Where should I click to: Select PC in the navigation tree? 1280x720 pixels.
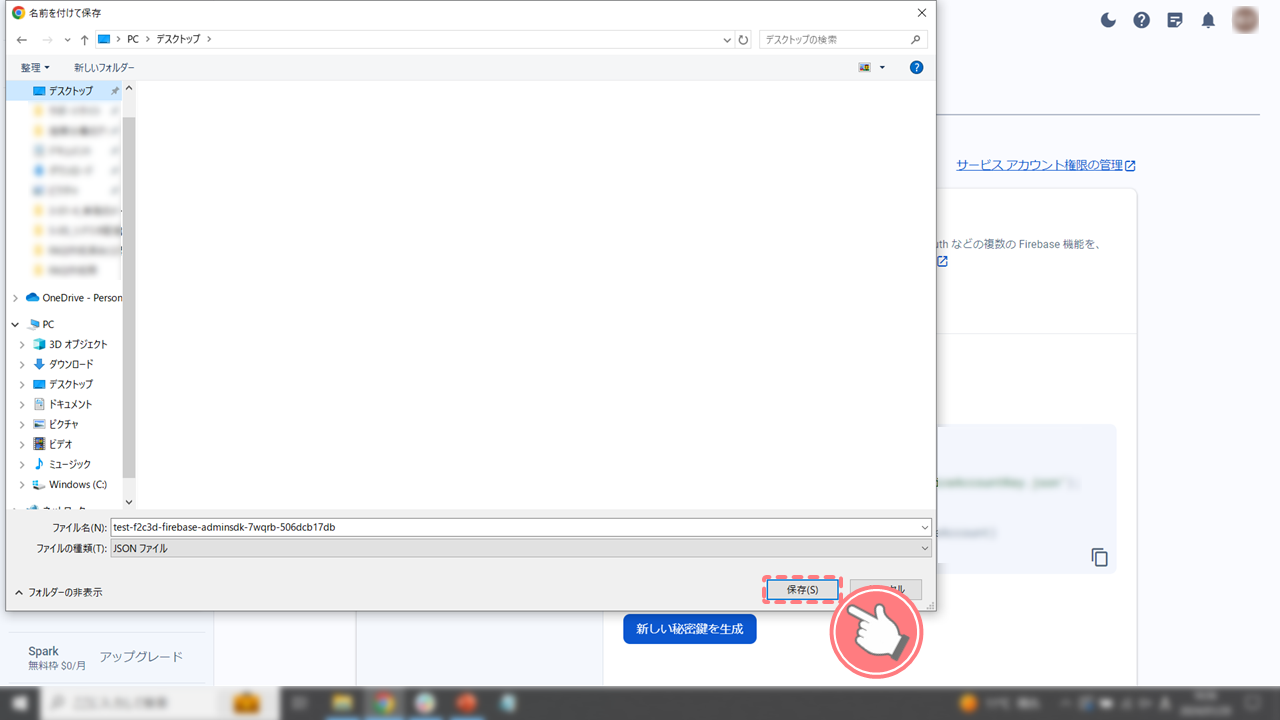[x=41, y=324]
